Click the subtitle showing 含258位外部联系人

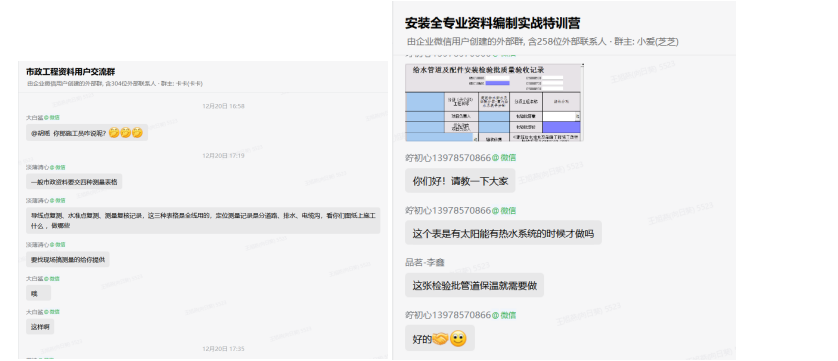(542, 42)
